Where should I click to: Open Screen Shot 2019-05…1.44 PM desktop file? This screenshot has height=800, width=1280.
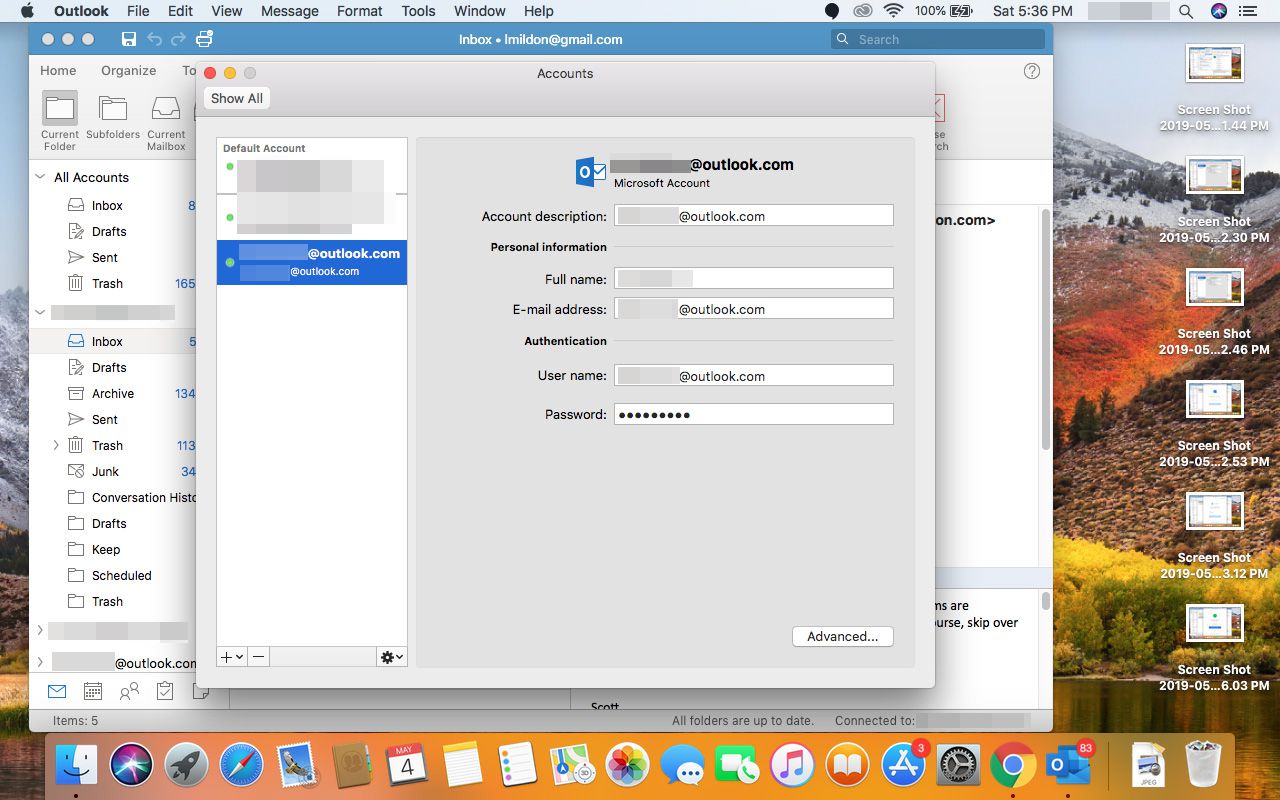(x=1214, y=88)
